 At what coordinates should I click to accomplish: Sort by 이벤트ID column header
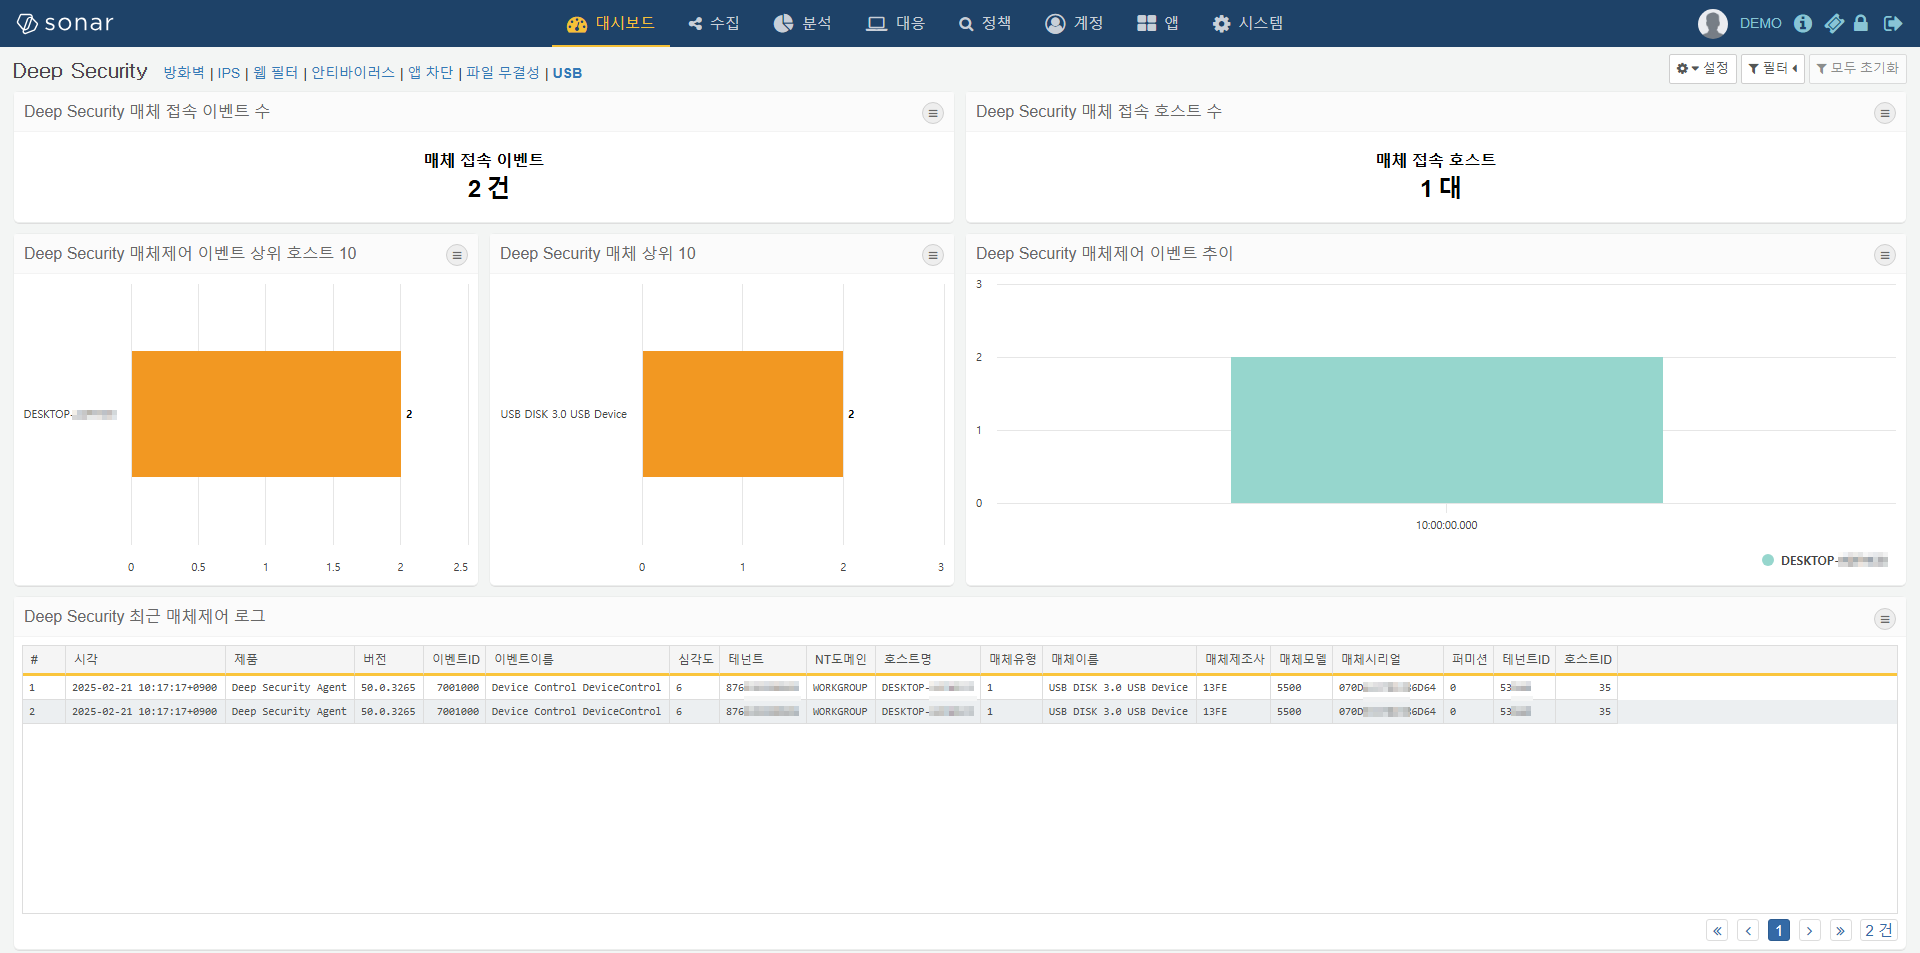pos(455,659)
